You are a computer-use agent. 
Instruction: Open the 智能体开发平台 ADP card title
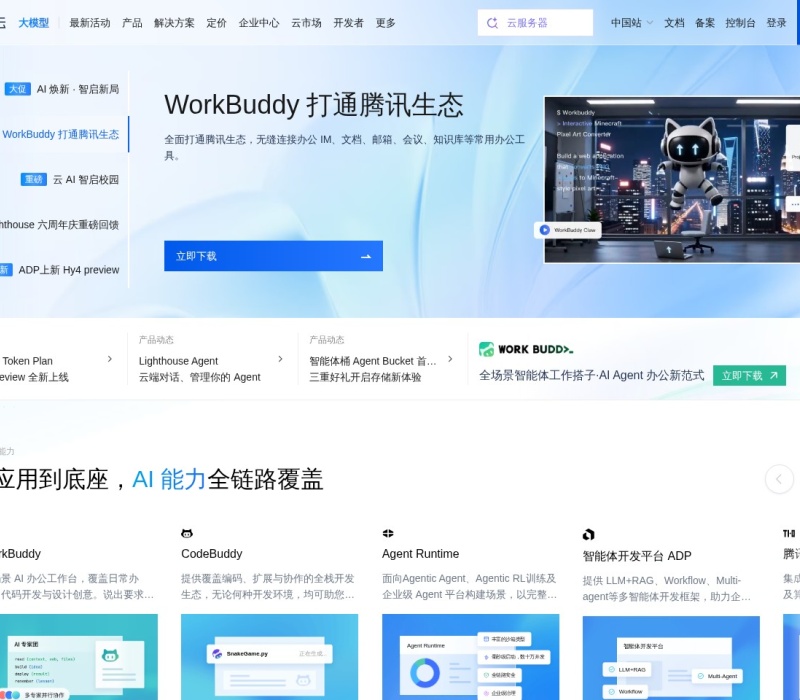pos(637,556)
